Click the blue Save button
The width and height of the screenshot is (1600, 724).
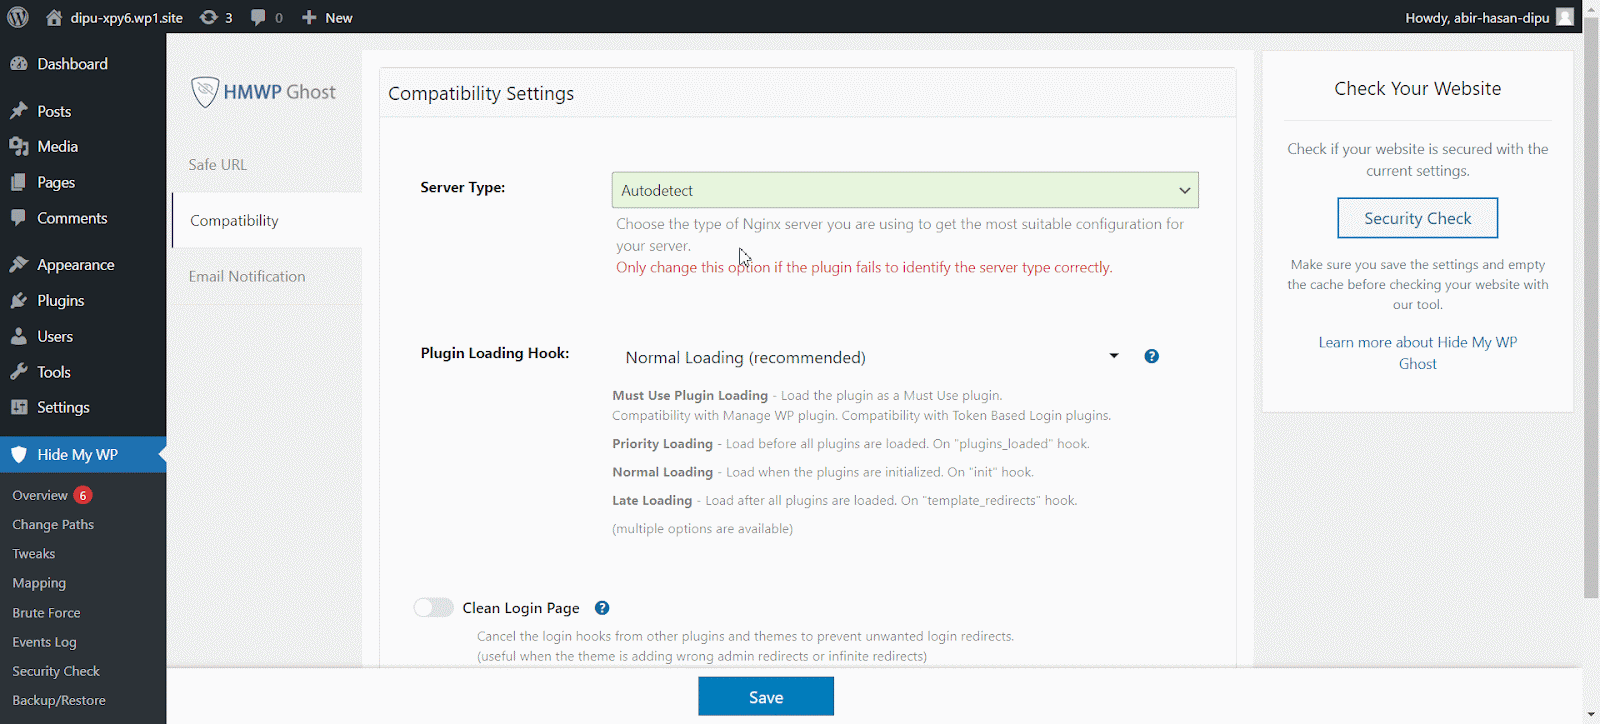click(766, 697)
